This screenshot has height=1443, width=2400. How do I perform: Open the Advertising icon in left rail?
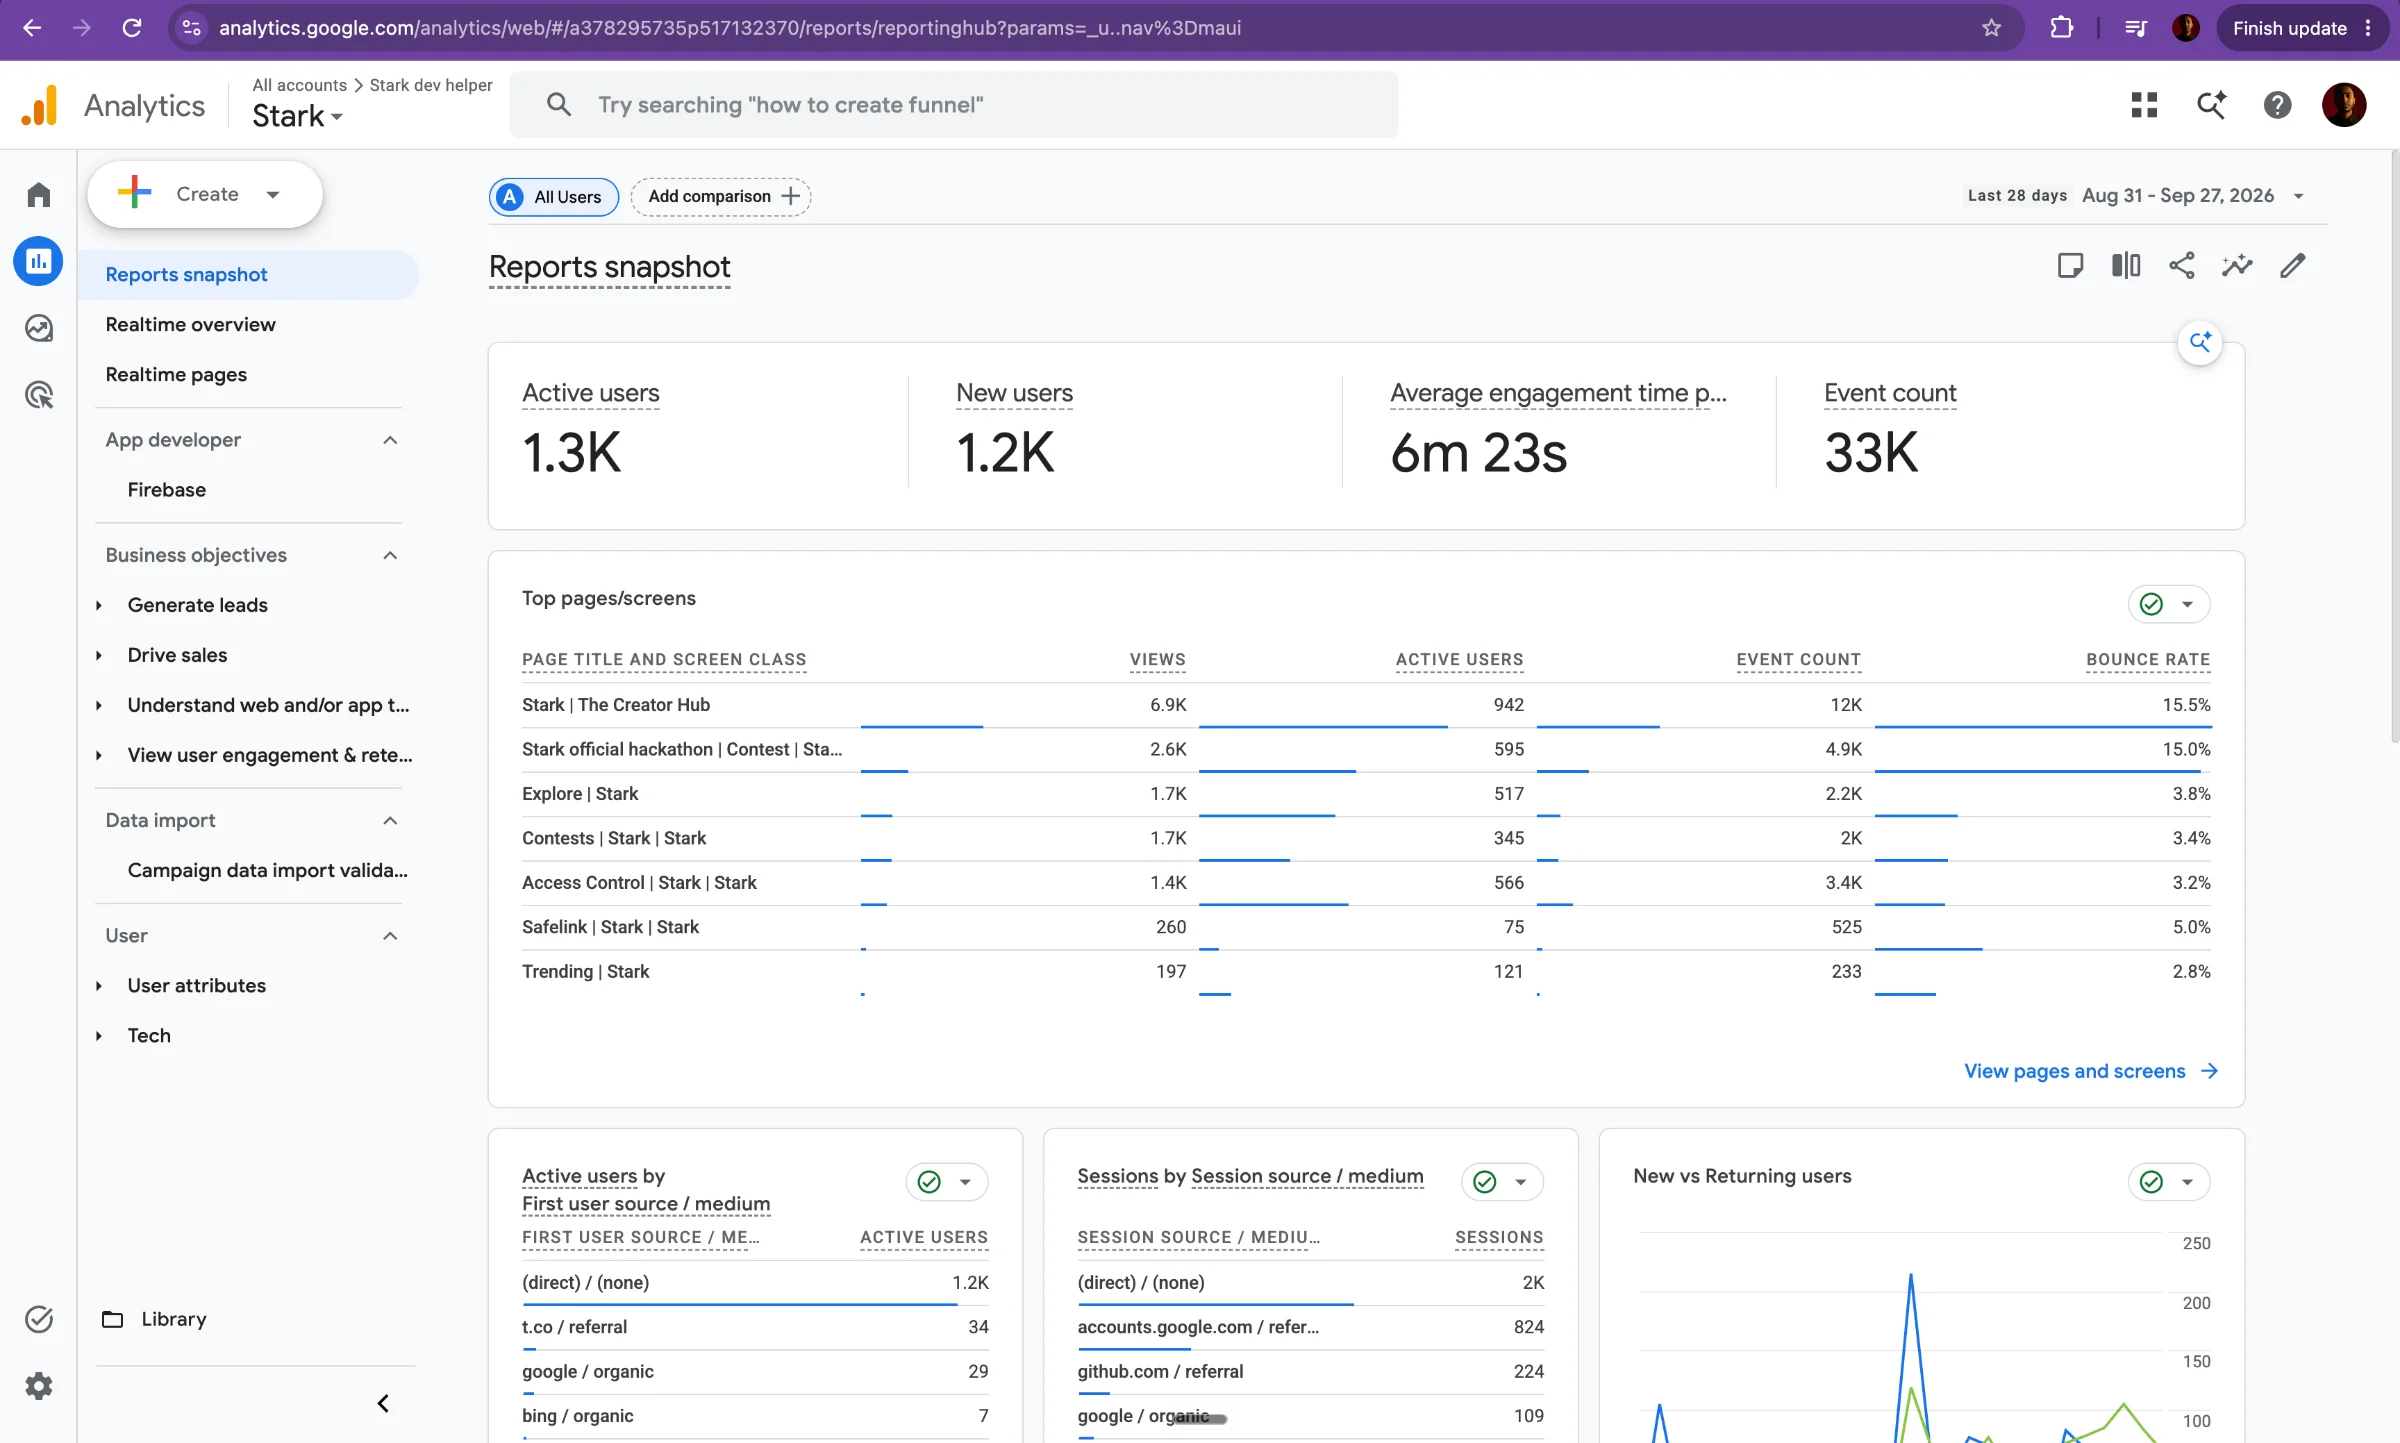coord(39,395)
